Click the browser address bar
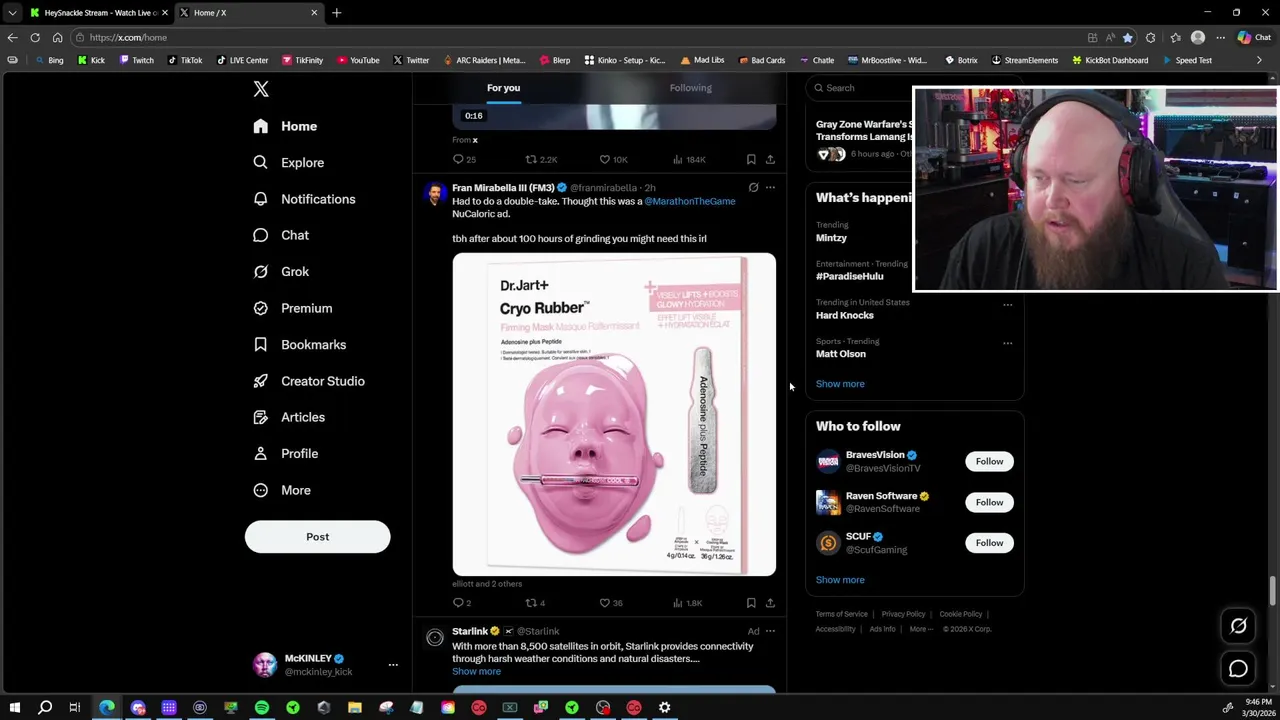 (580, 38)
